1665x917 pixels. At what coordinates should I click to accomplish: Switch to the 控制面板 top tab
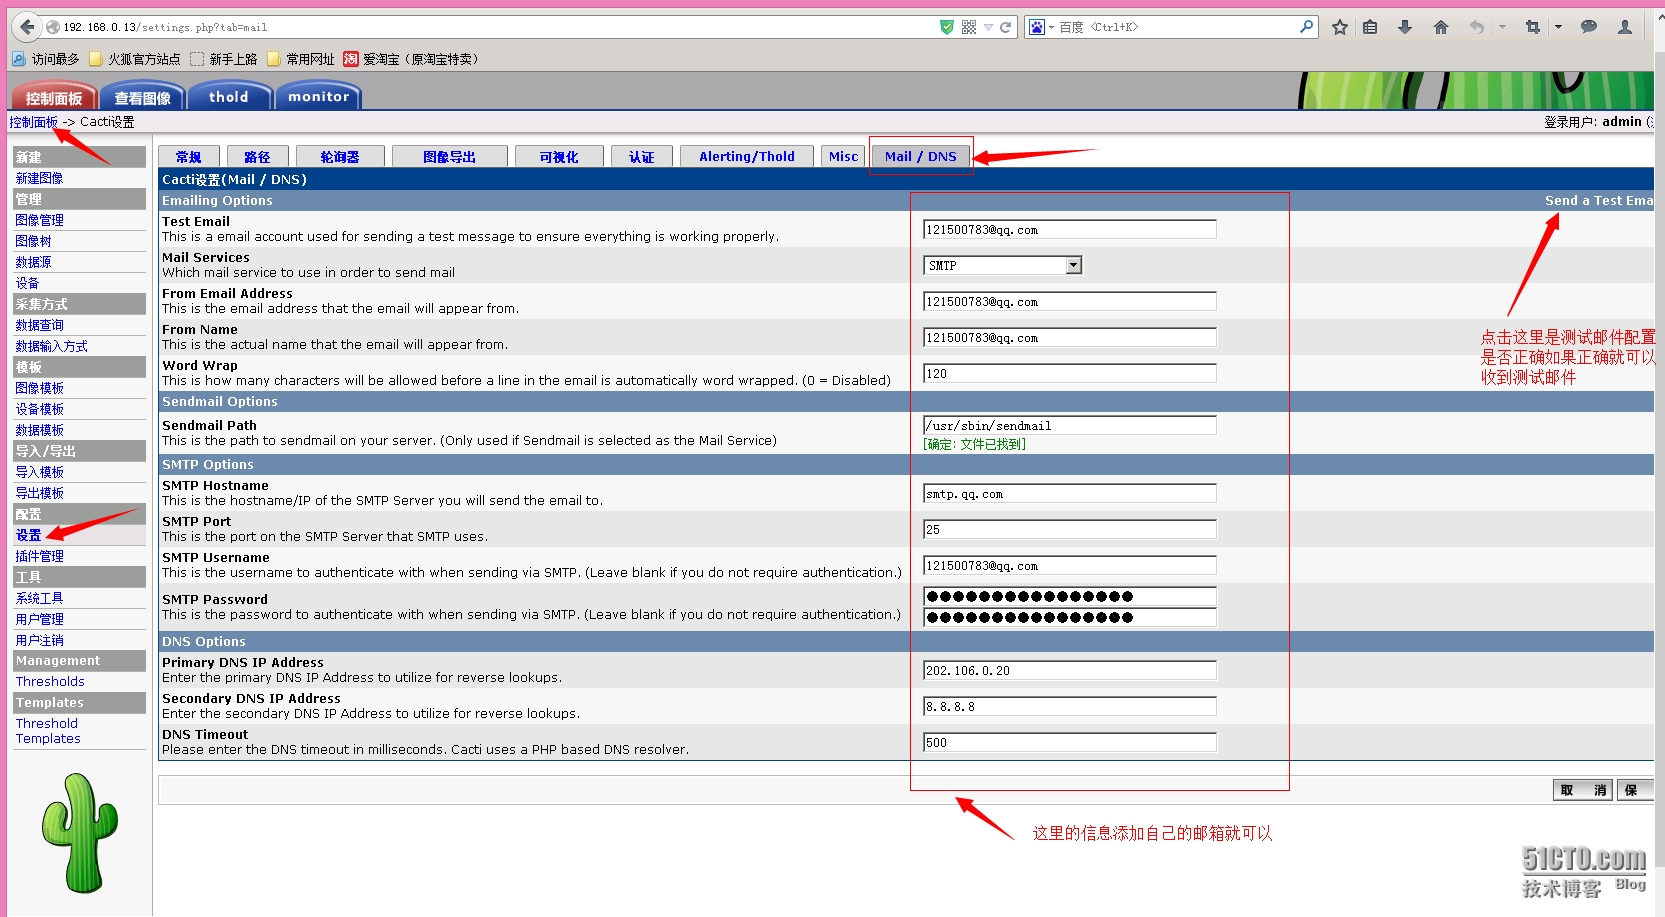[x=54, y=97]
